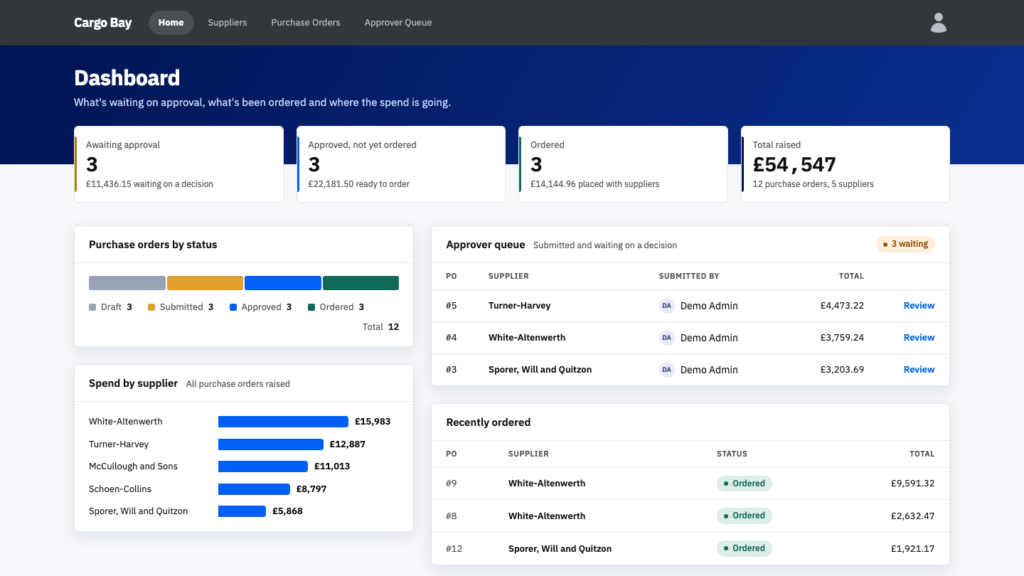The width and height of the screenshot is (1024, 576).
Task: Click the Ordered legend swatch
Action: pyautogui.click(x=312, y=307)
